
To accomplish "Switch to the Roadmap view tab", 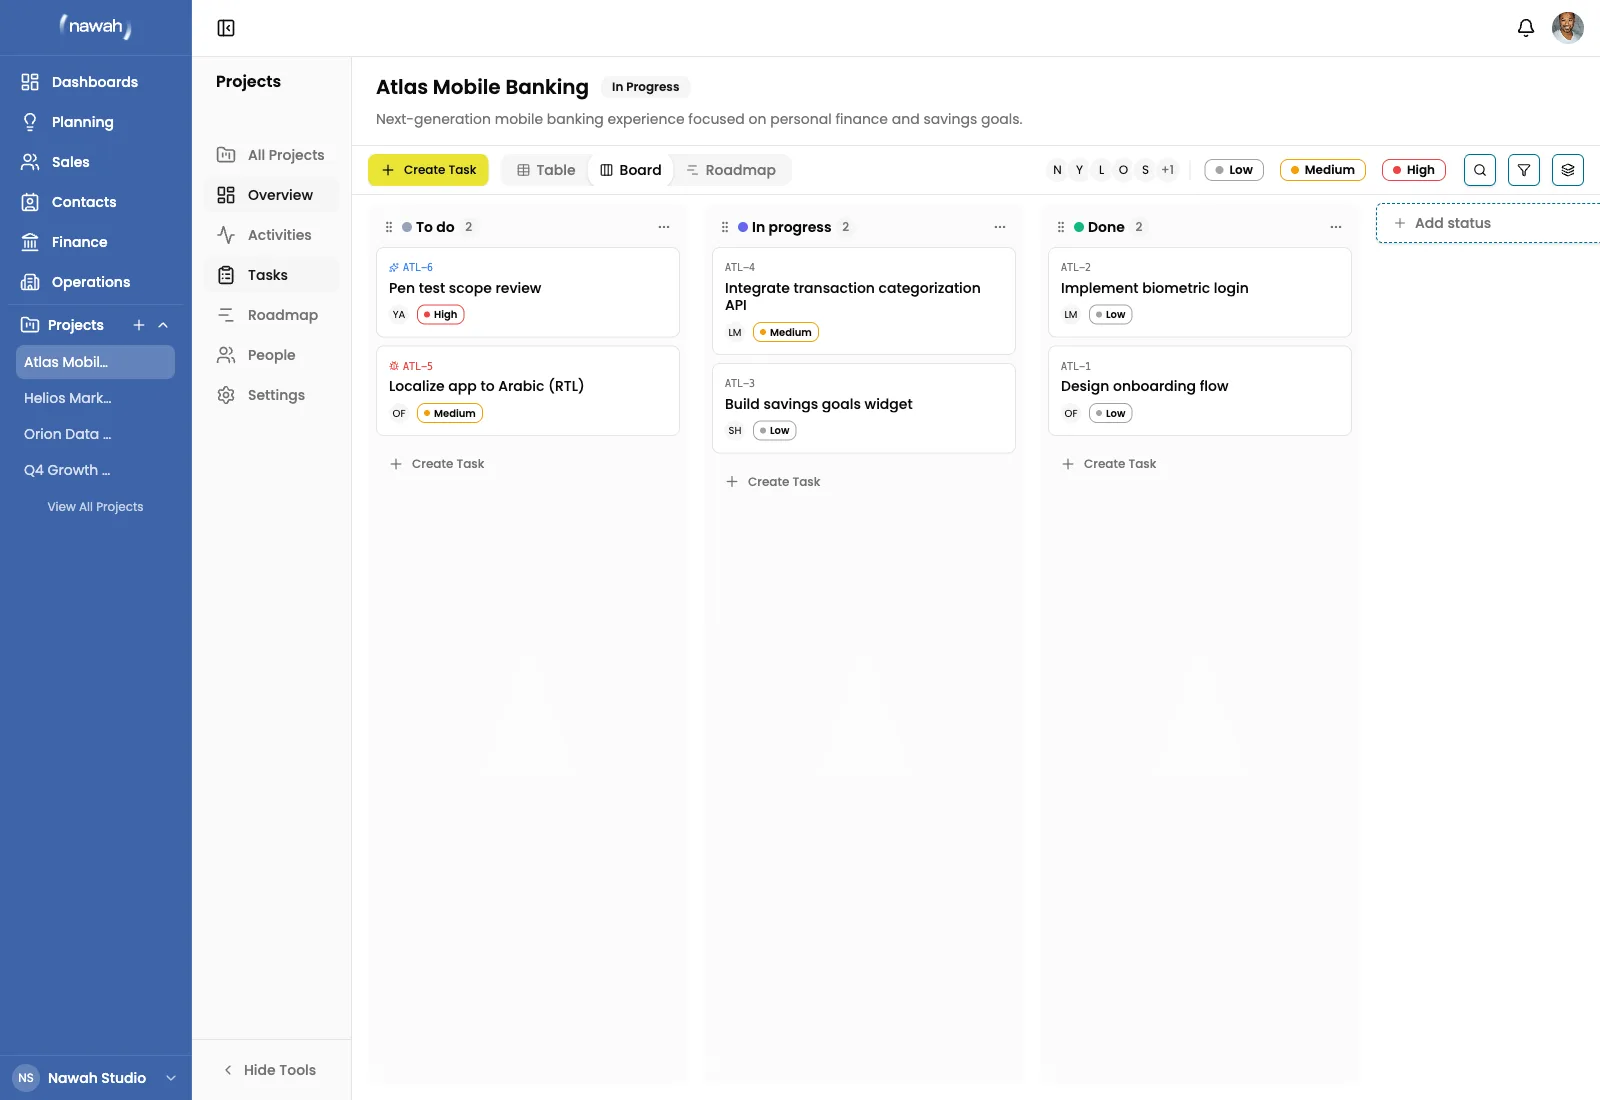I will pyautogui.click(x=731, y=170).
